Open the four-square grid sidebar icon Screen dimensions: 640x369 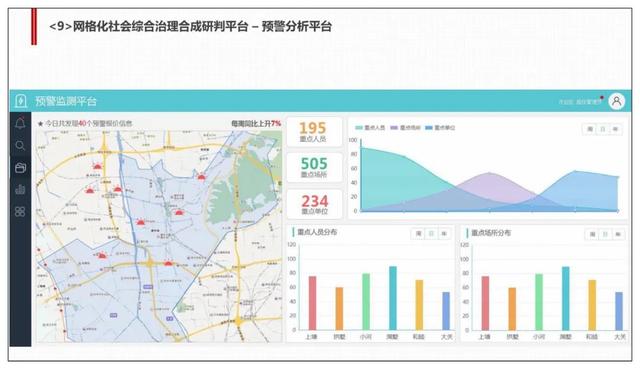(x=20, y=211)
